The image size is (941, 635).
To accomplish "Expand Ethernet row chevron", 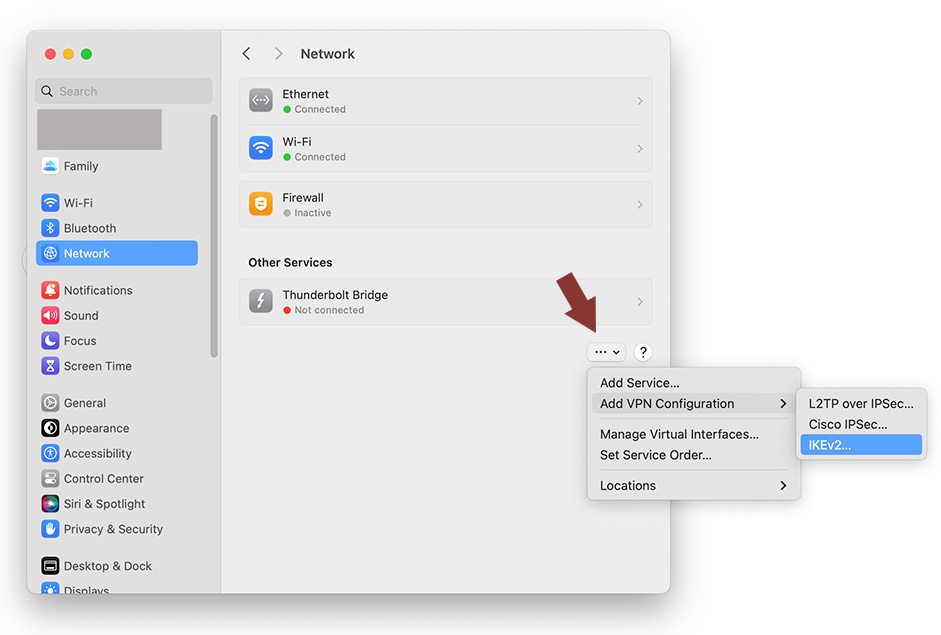I will click(x=640, y=101).
